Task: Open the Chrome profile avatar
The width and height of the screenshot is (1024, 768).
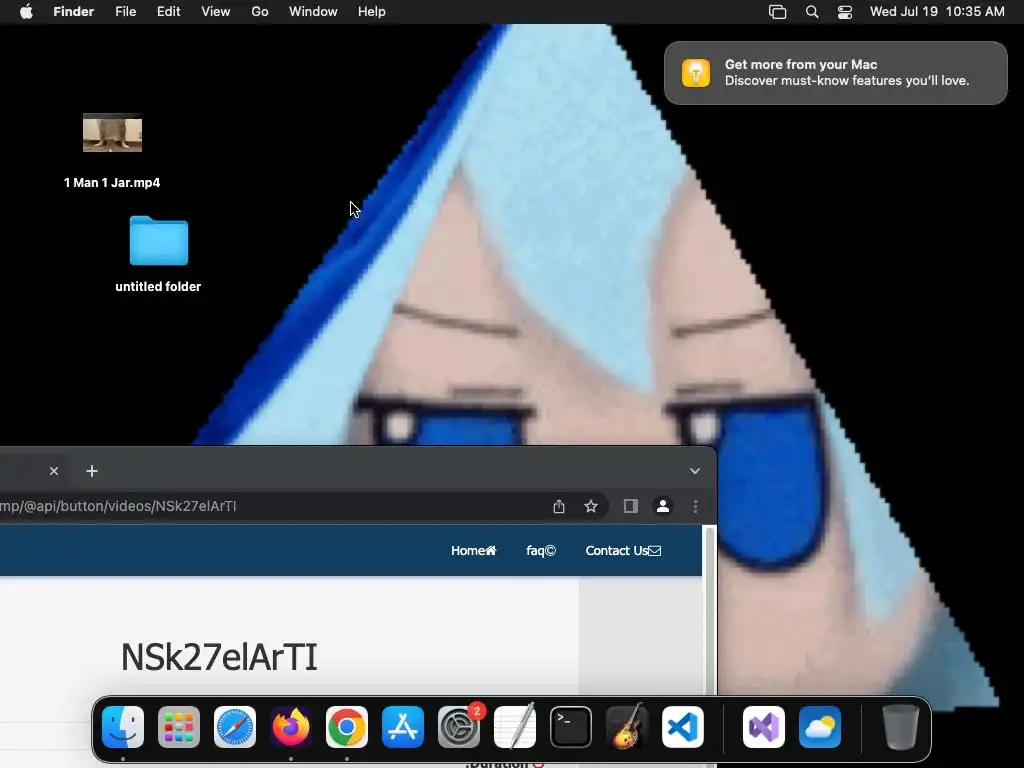Action: [x=663, y=506]
